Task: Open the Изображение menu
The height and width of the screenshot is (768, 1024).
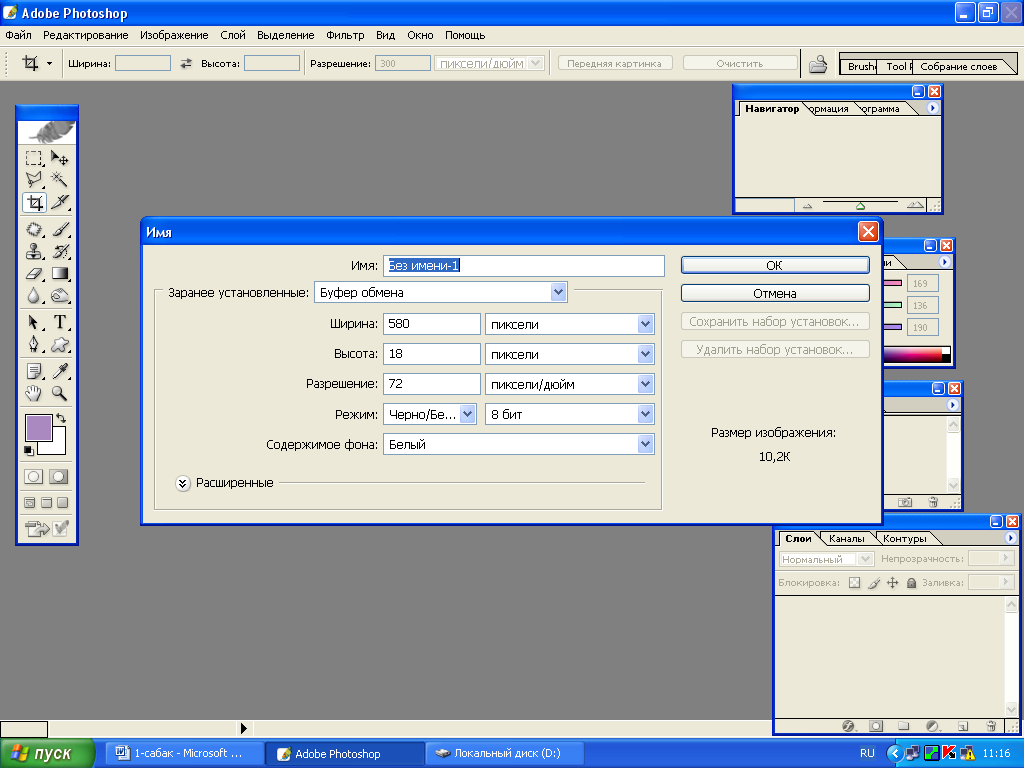Action: click(174, 35)
